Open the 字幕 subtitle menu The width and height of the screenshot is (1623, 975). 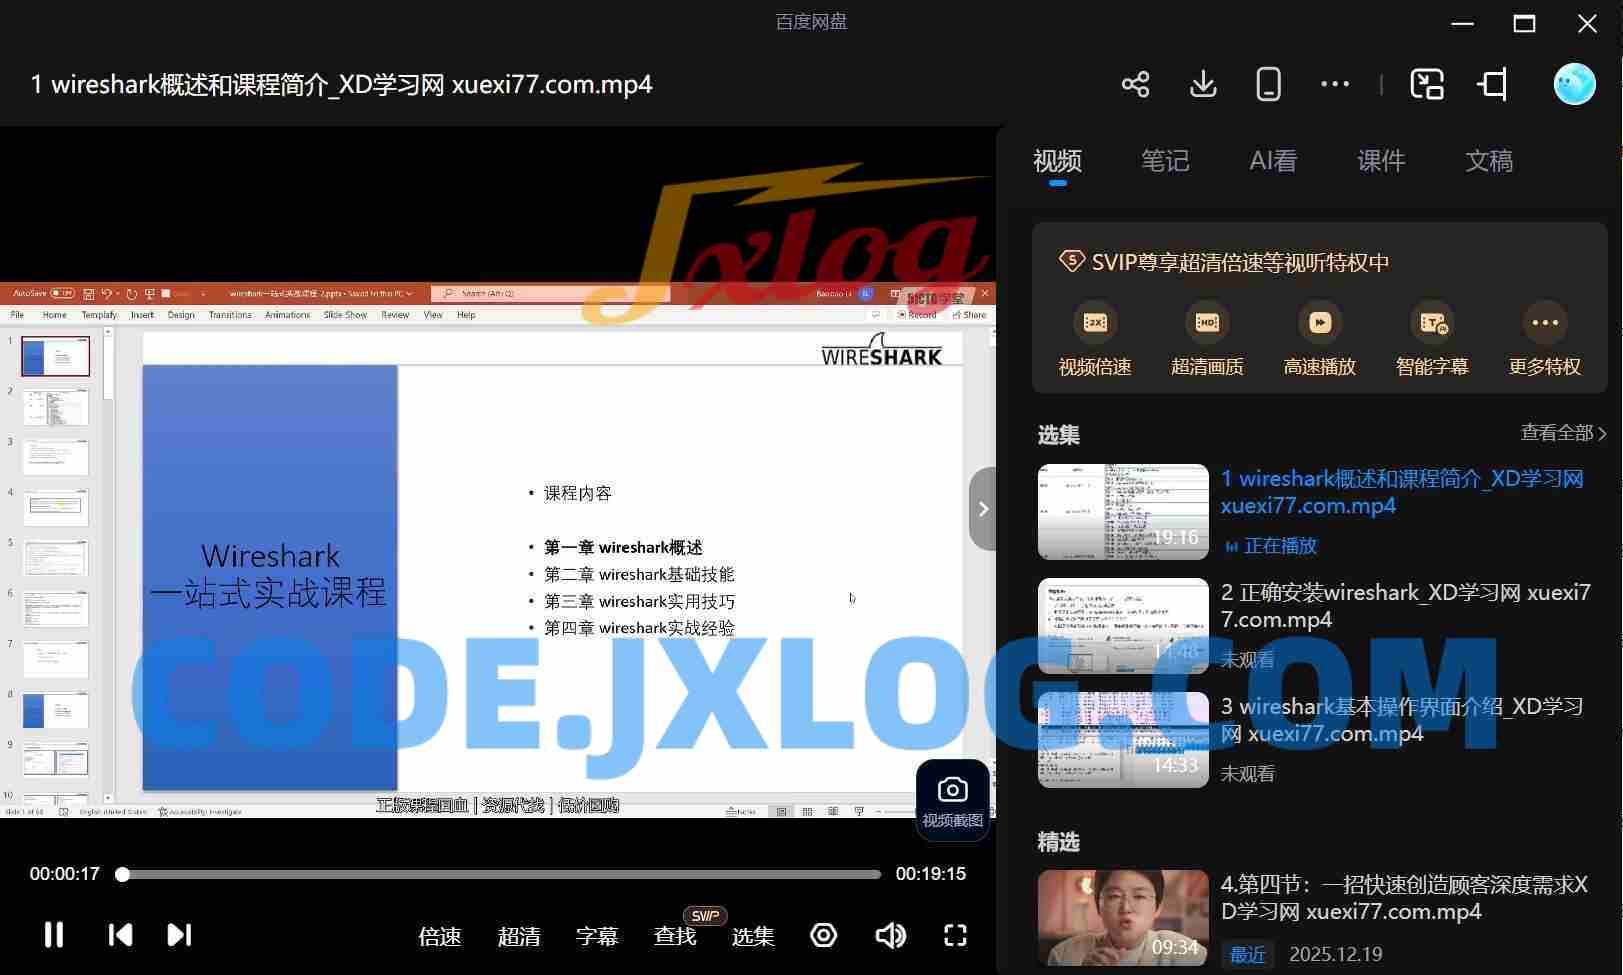click(597, 937)
